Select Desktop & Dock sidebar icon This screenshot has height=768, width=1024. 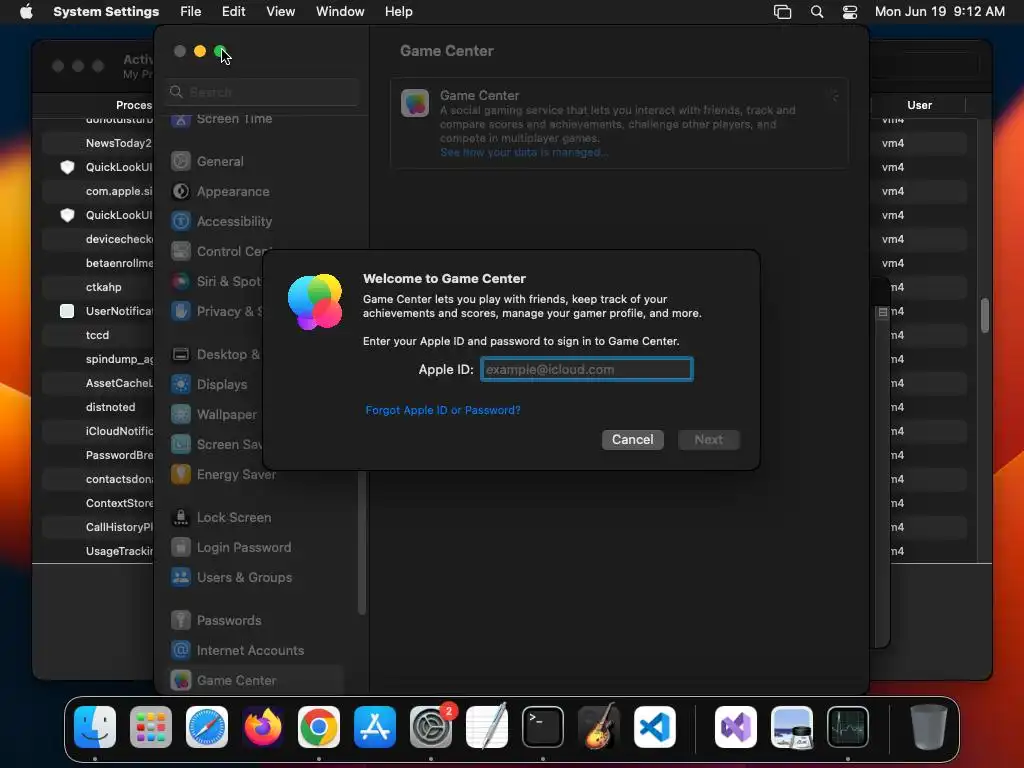tap(181, 355)
